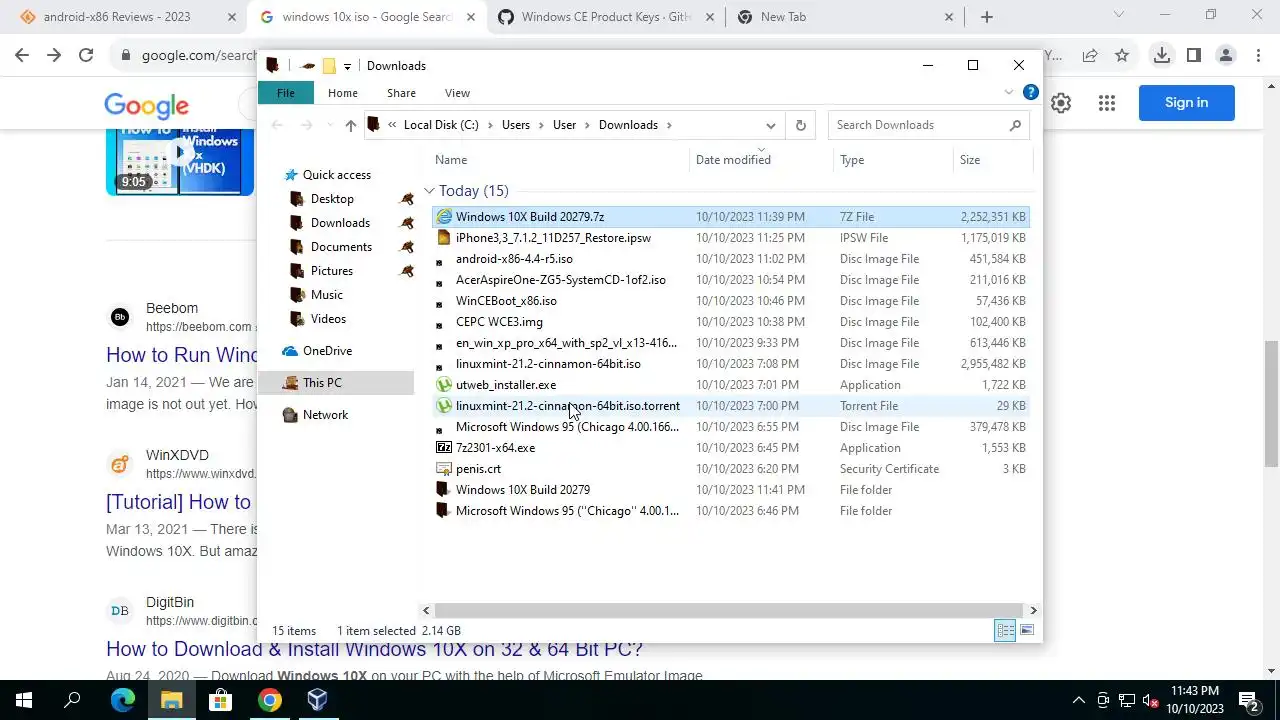
Task: Open Chrome tab search dropdown
Action: click(x=1119, y=15)
